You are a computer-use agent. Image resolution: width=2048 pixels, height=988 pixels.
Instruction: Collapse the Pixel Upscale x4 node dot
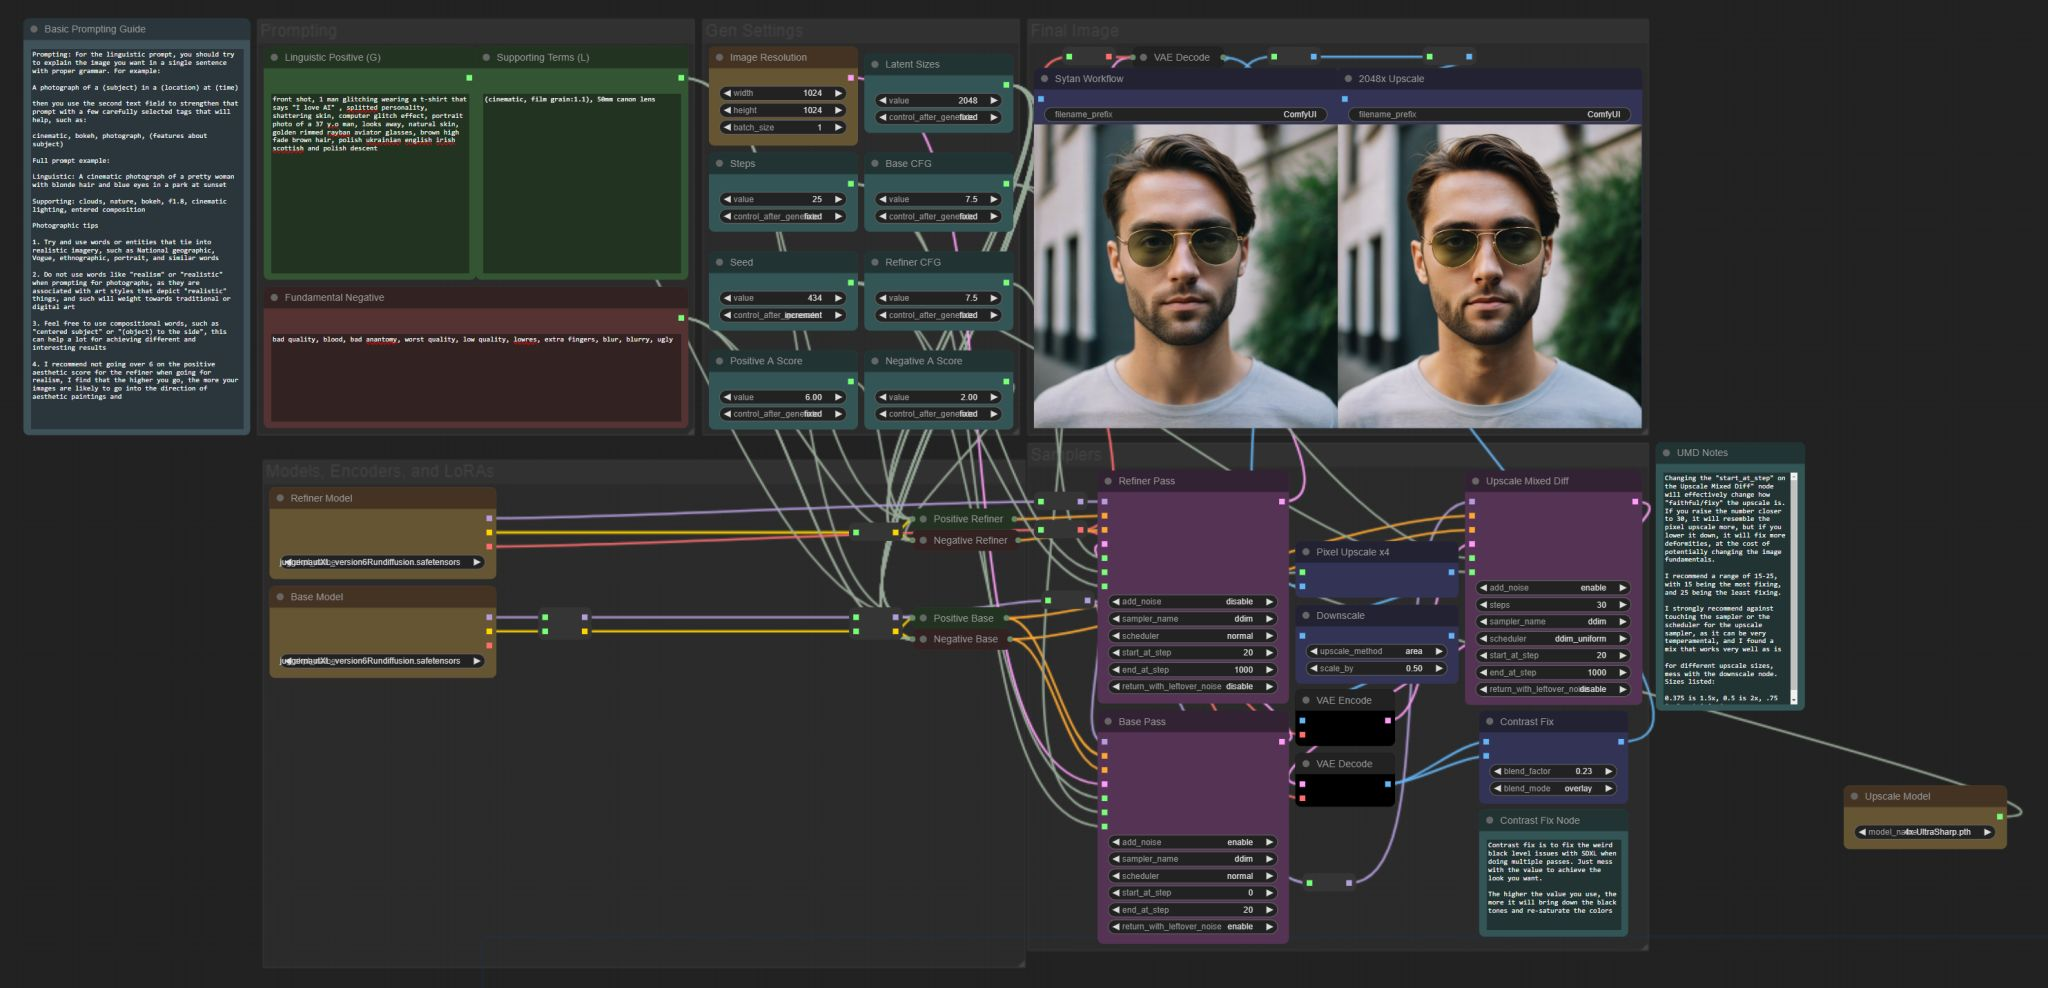[1306, 553]
